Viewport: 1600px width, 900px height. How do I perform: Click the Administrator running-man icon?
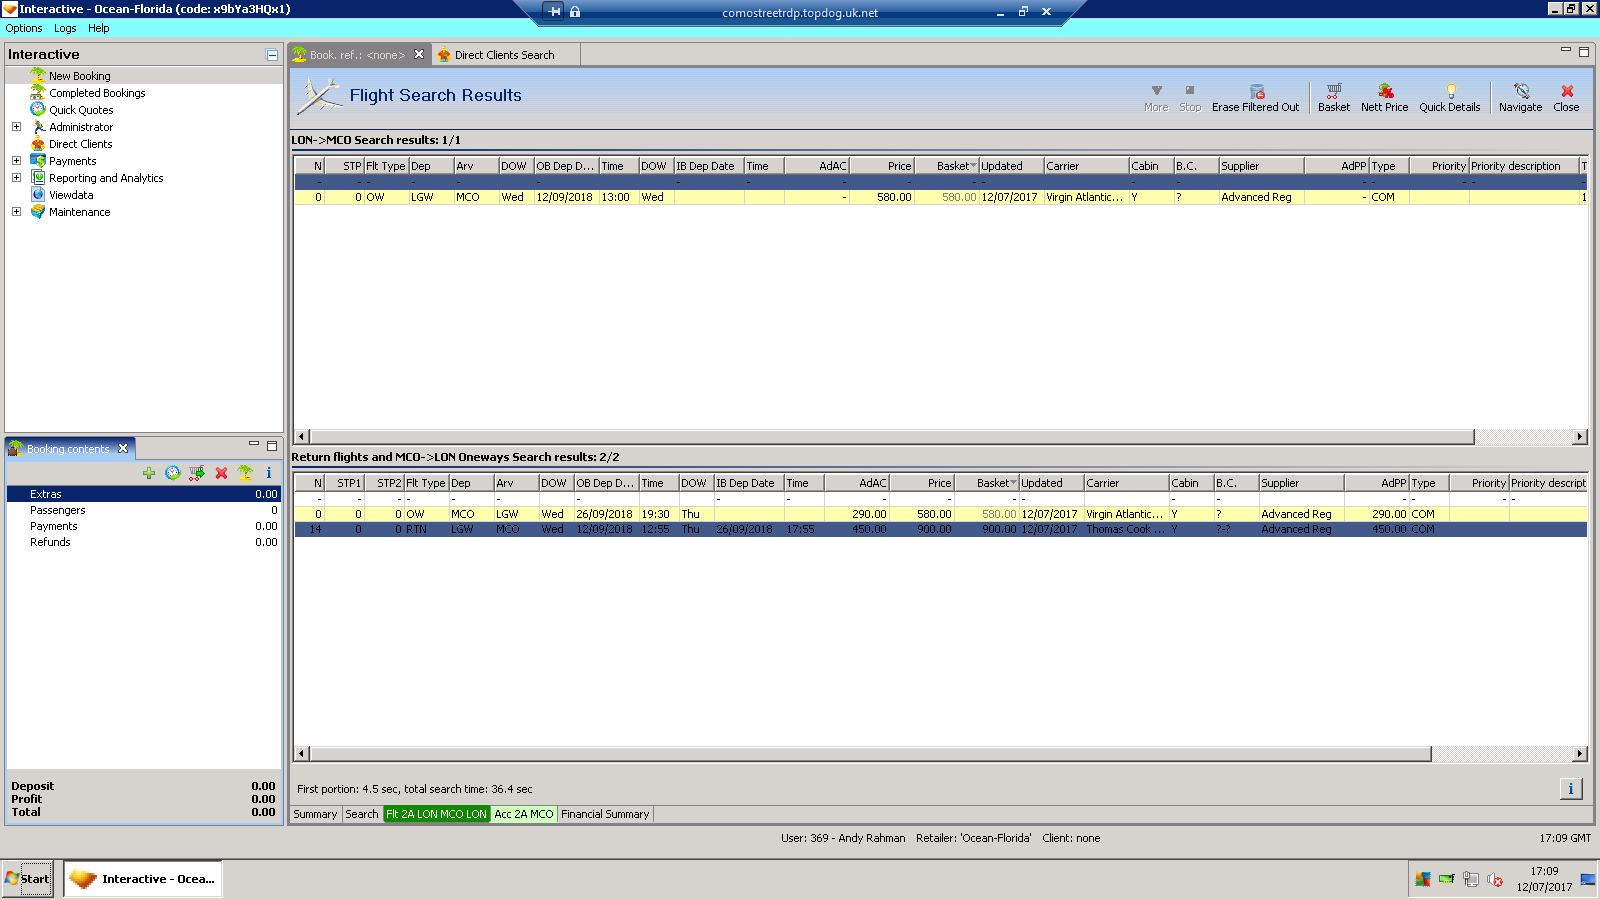(x=38, y=127)
